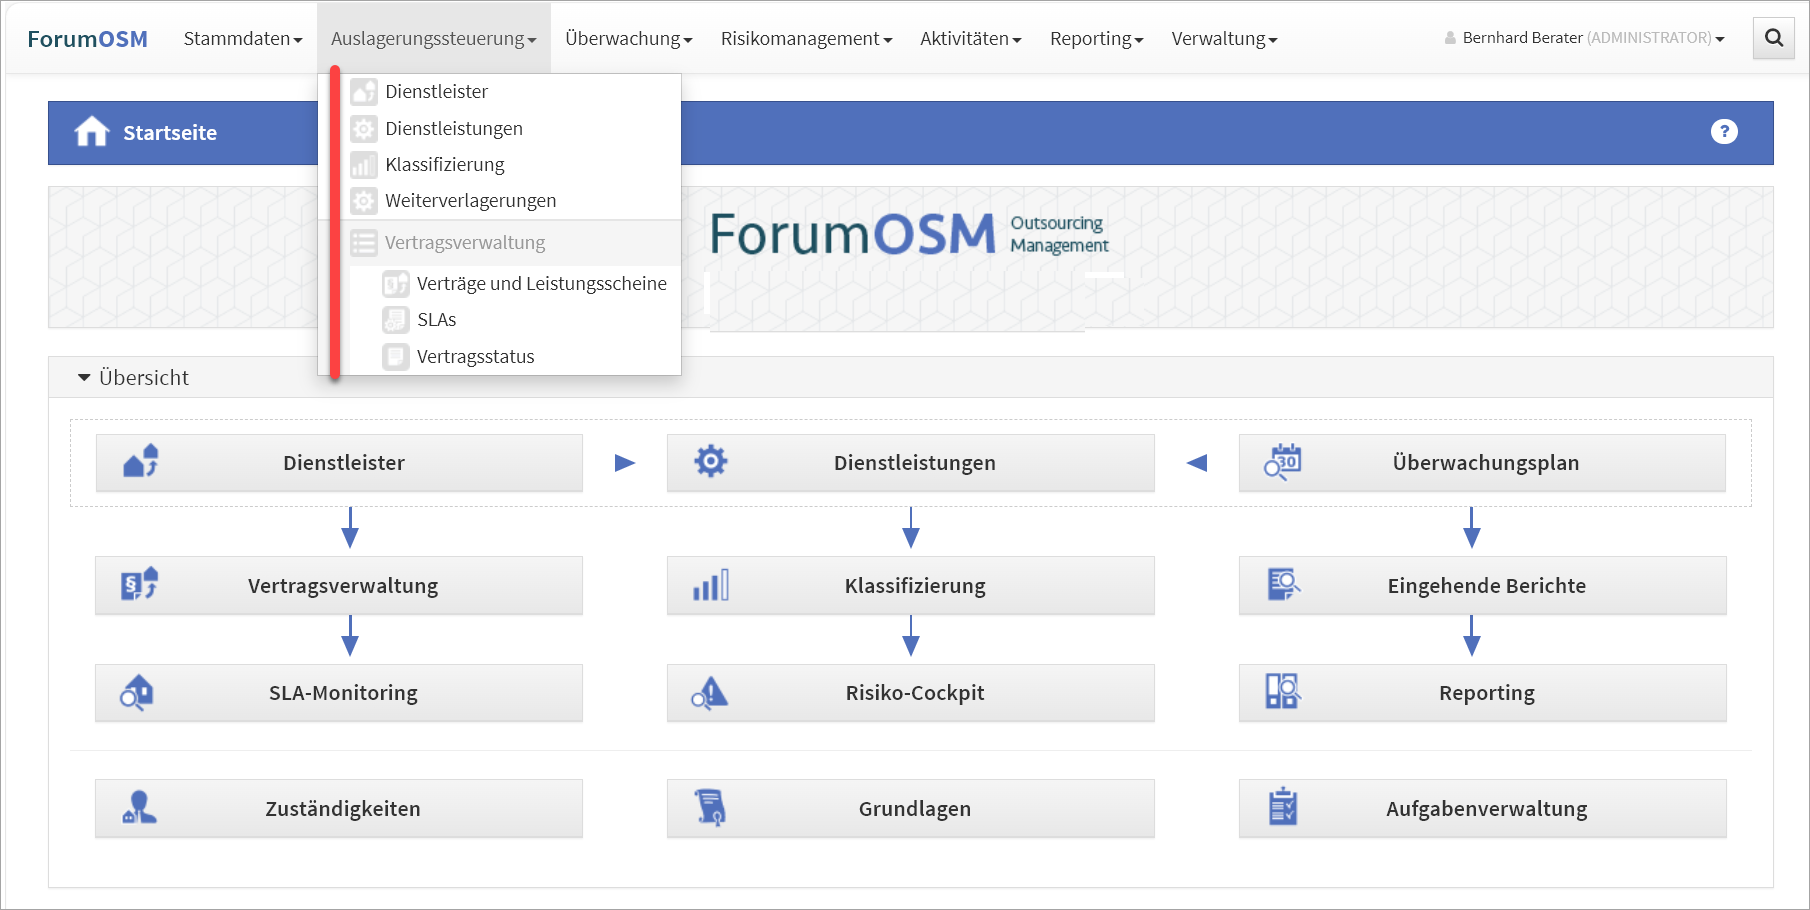The image size is (1810, 910).
Task: Click the warning icon on Risiko-Cockpit tile
Action: [710, 692]
